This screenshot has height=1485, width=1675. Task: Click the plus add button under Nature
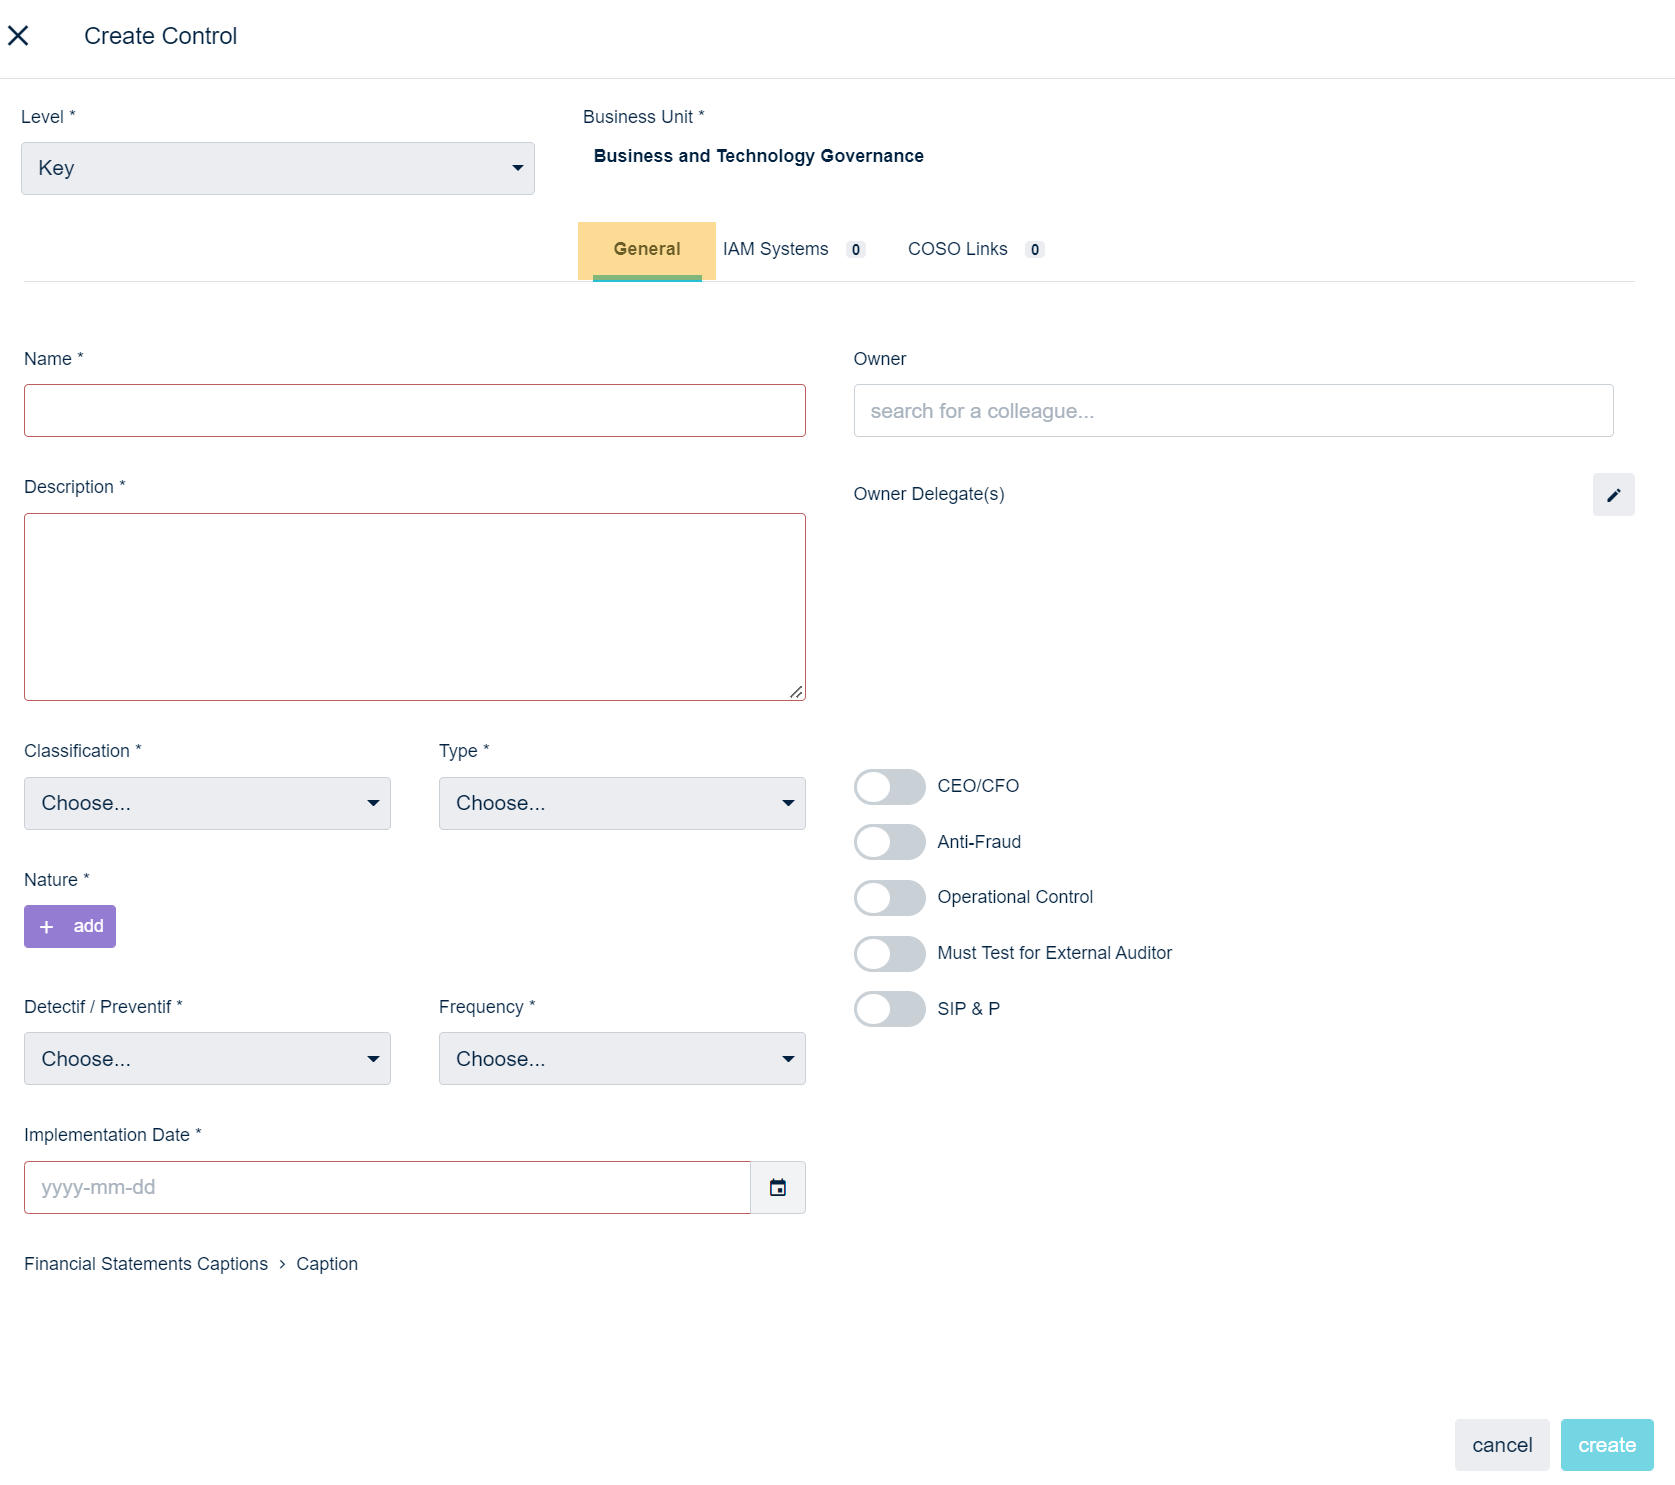click(x=70, y=927)
